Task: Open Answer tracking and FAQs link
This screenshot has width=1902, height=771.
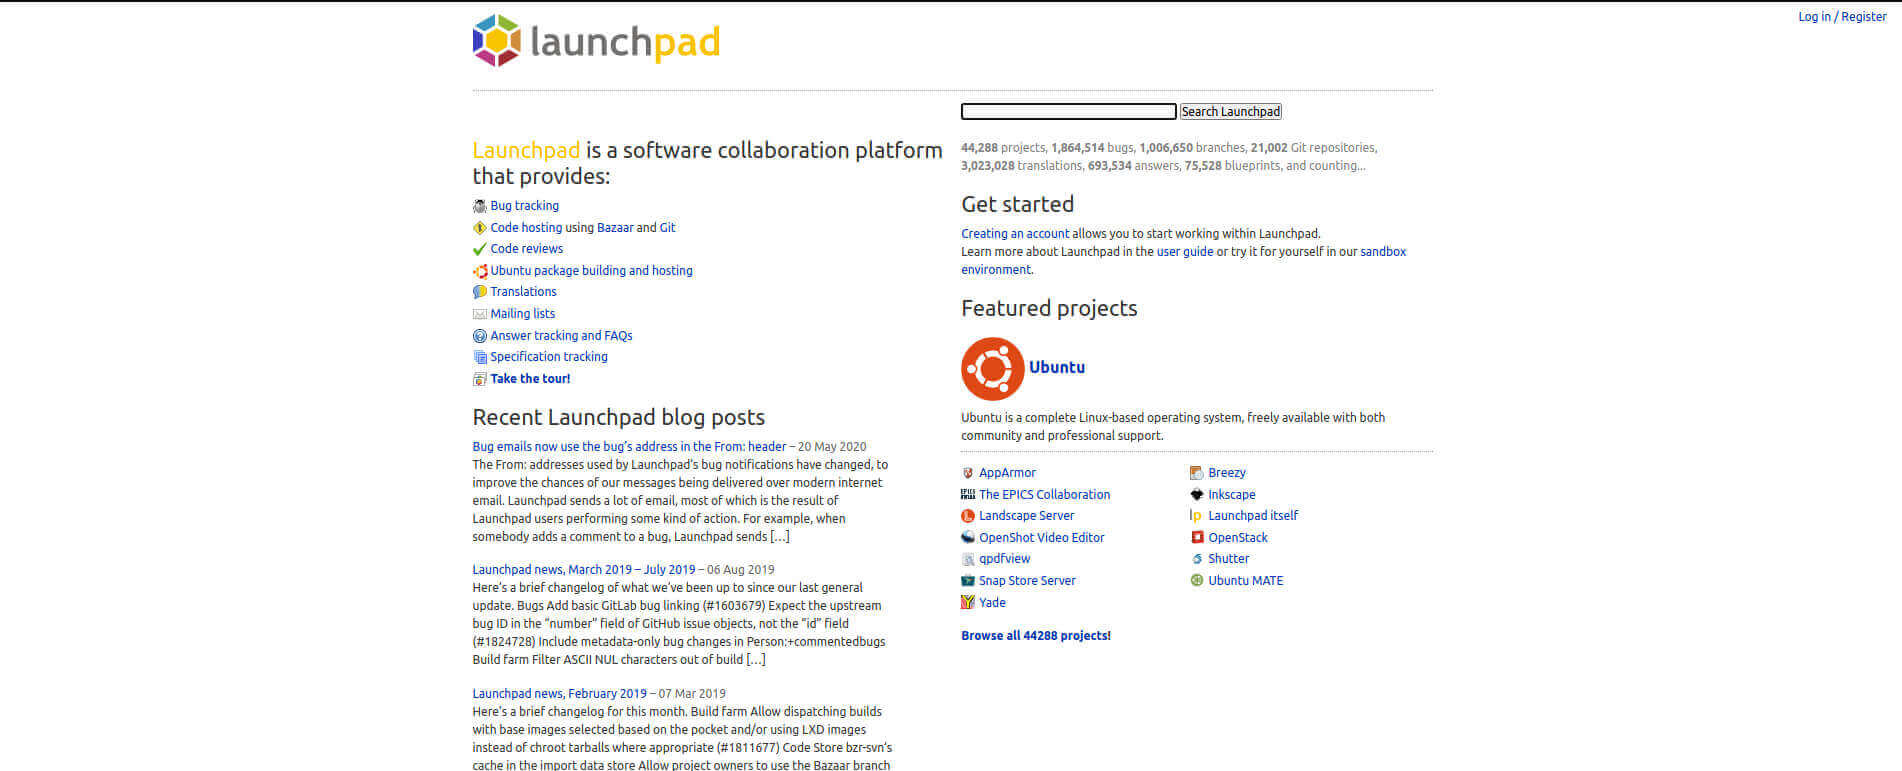Action: pos(561,336)
